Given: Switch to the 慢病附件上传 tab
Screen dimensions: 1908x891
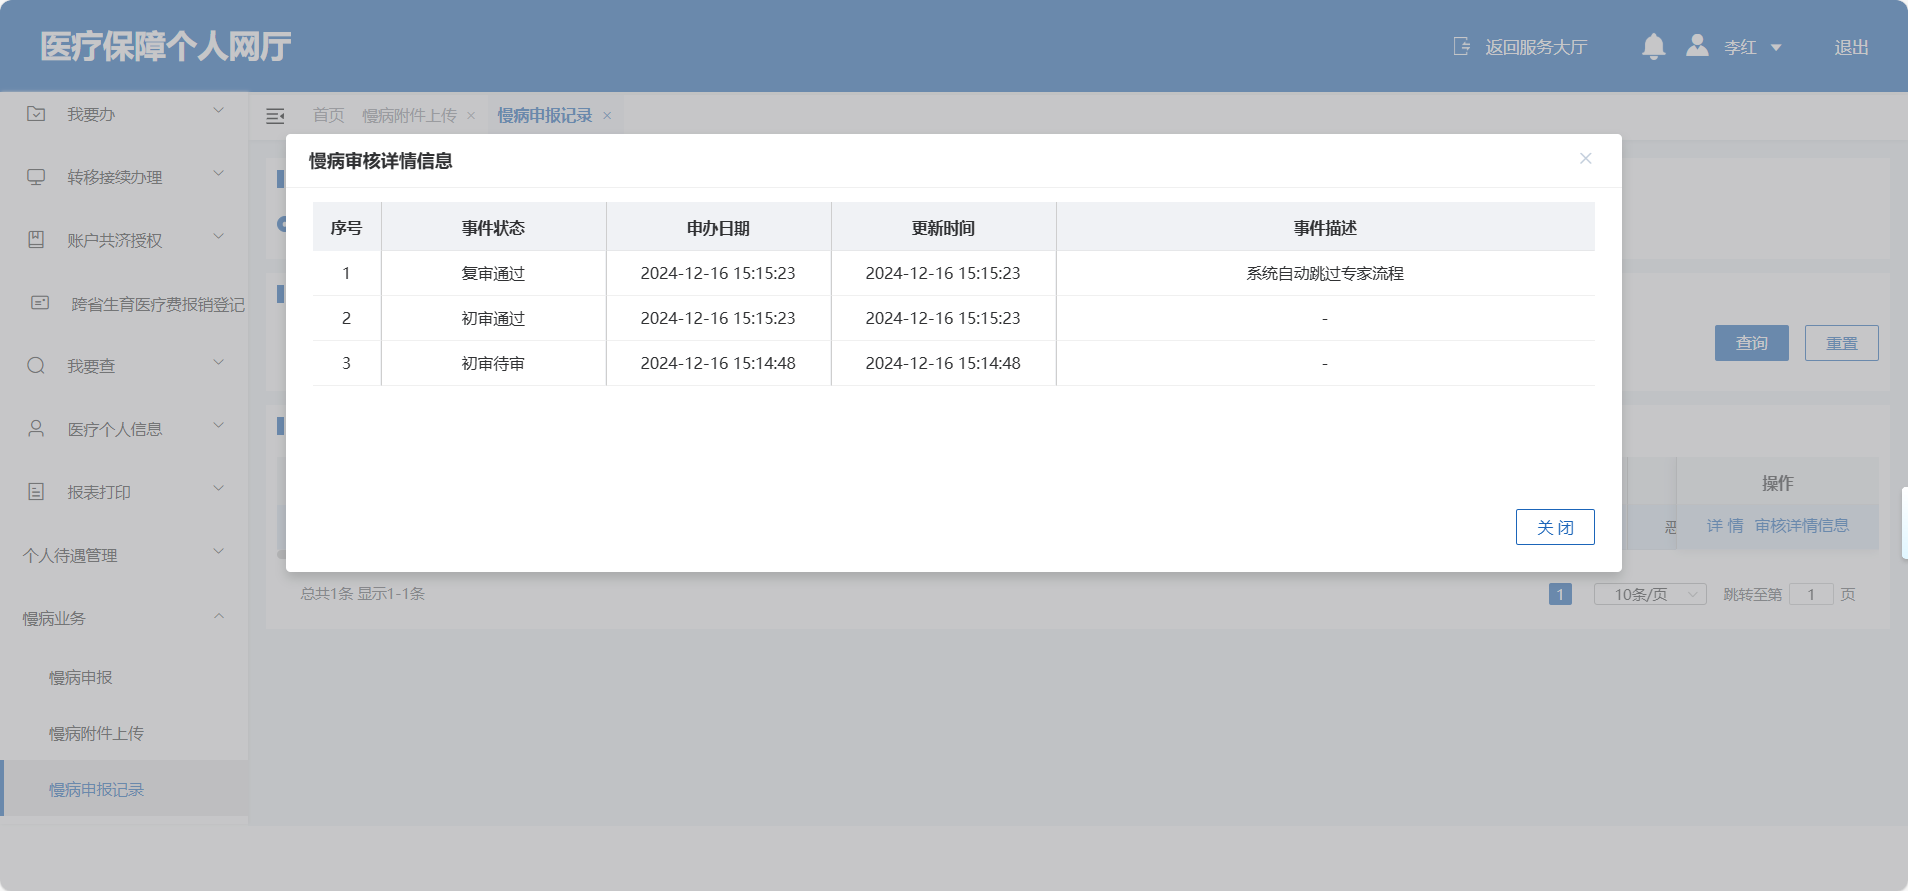Looking at the screenshot, I should (x=409, y=116).
